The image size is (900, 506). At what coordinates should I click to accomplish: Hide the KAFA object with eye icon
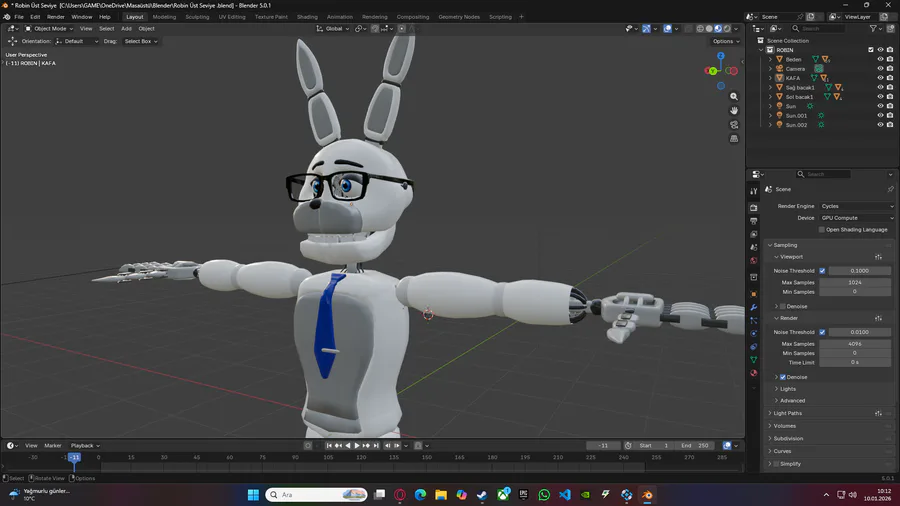(880, 77)
